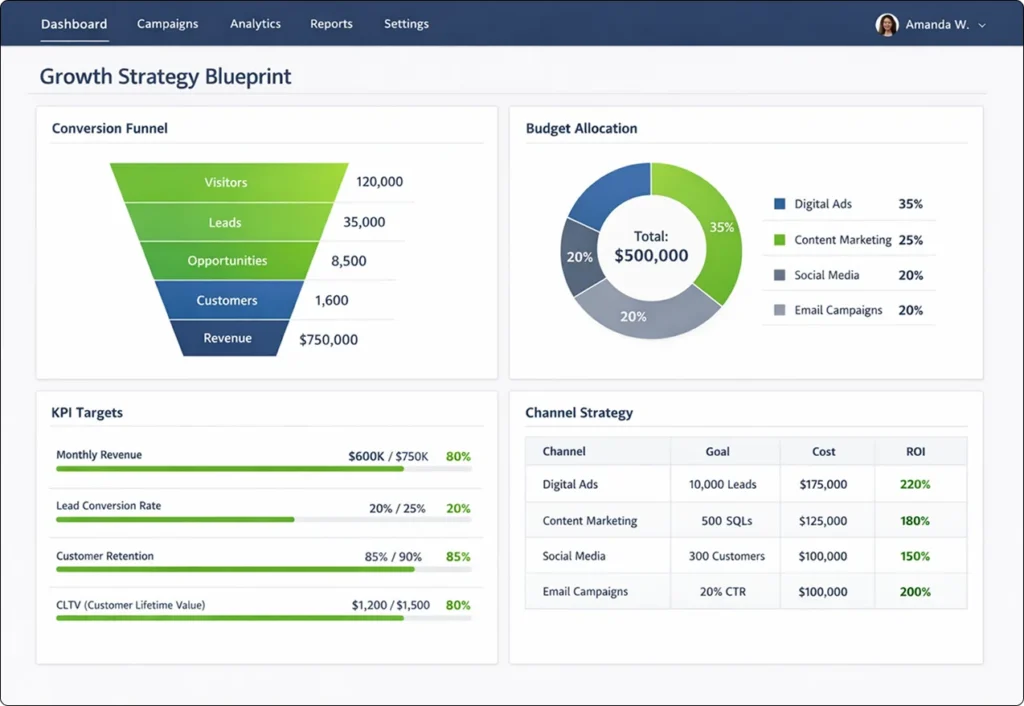This screenshot has width=1024, height=706.
Task: Click the Digital Ads blue legend swatch
Action: [x=780, y=204]
